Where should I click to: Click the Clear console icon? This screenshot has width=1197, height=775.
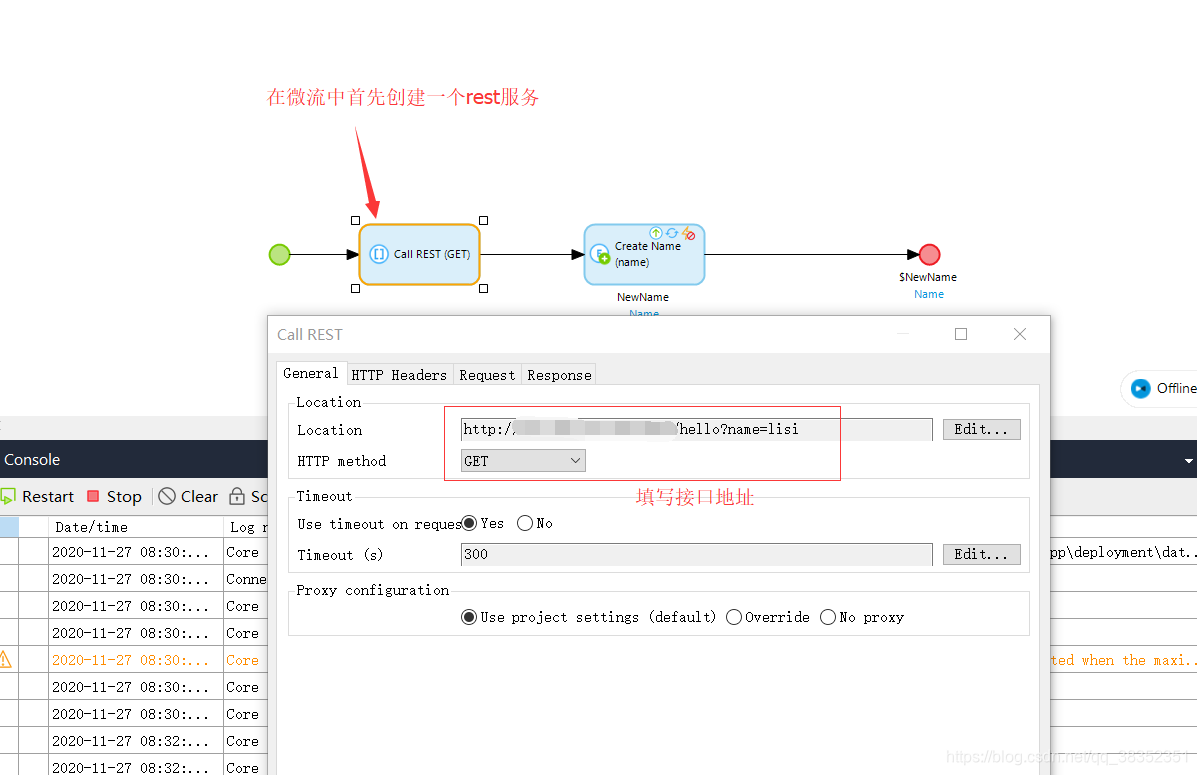pyautogui.click(x=166, y=496)
